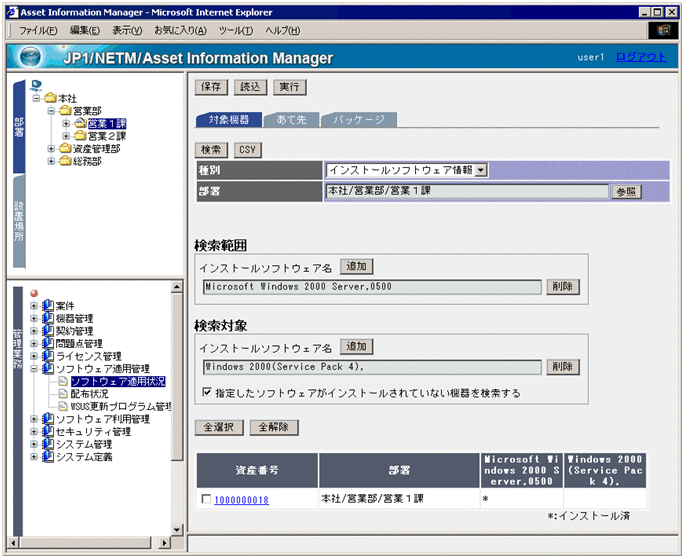
Task: Expand the セキュリティ管理 node
Action: [34, 432]
